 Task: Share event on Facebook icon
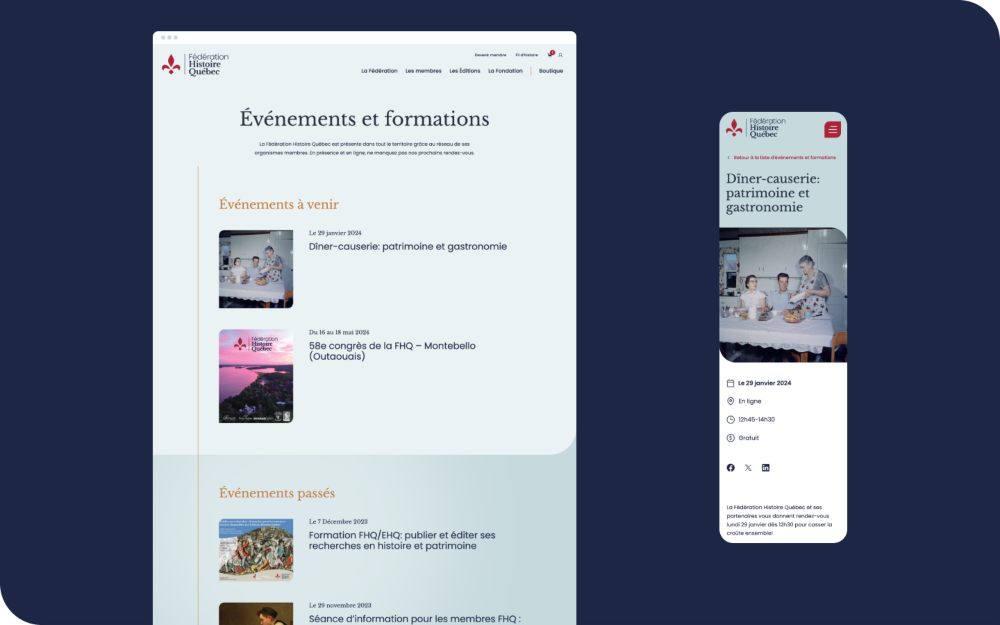click(730, 468)
